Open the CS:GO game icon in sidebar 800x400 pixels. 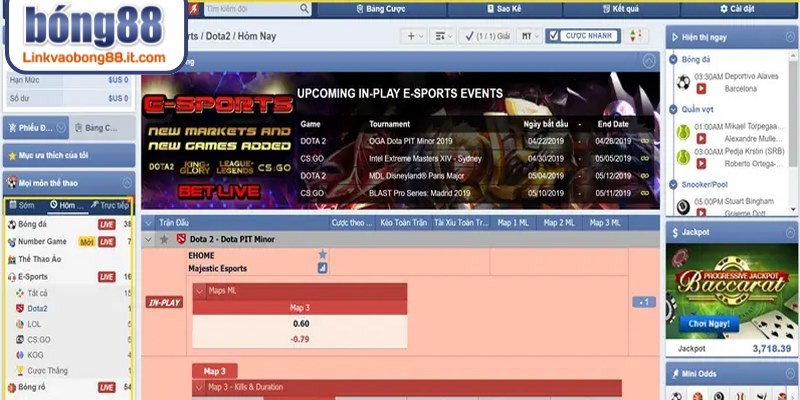[x=20, y=339]
